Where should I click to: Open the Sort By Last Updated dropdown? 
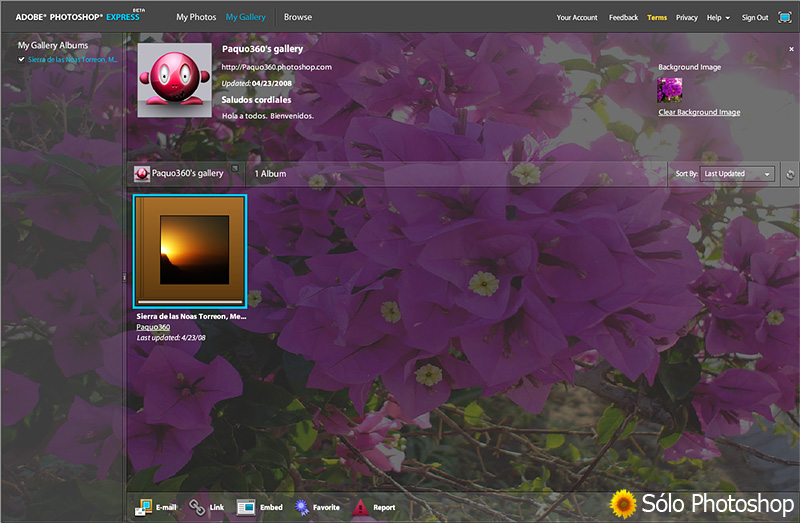(x=738, y=174)
